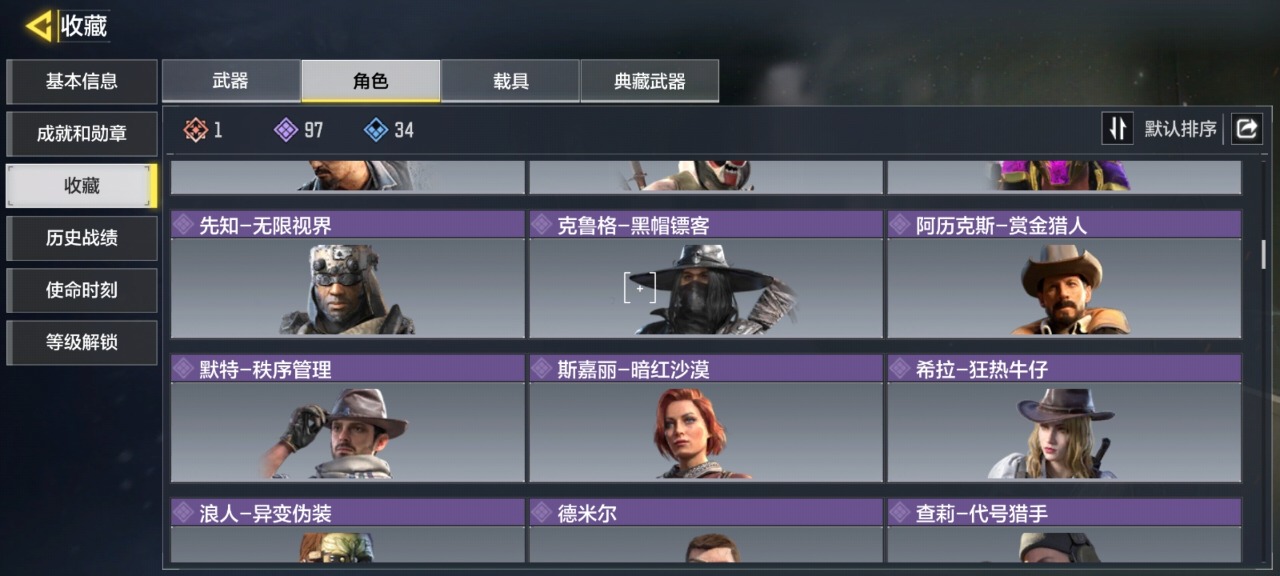This screenshot has height=576, width=1280.
Task: Click rarity diamond beside 德米尔
Action: 541,513
